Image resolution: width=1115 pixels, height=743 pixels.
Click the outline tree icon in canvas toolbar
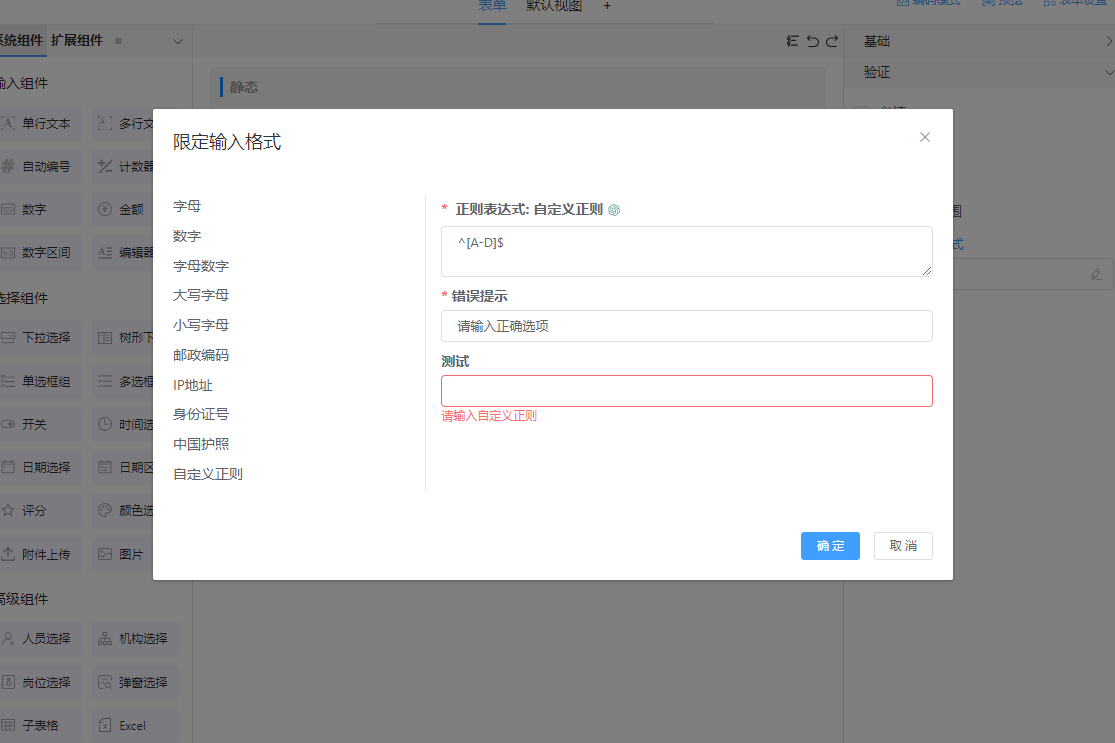pos(793,41)
